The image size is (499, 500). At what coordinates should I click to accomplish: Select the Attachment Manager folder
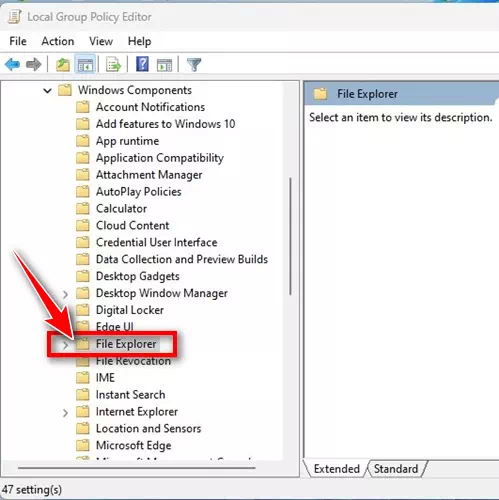click(149, 175)
